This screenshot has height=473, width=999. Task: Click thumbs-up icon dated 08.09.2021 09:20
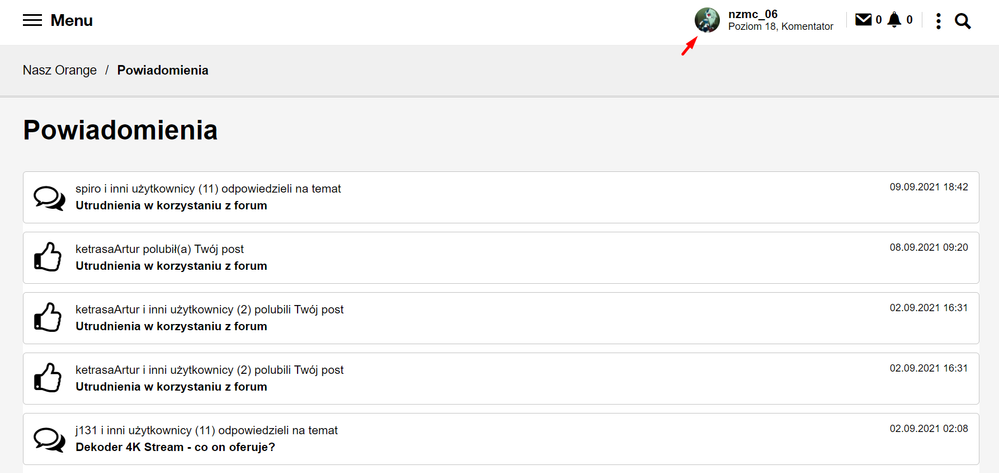49,258
